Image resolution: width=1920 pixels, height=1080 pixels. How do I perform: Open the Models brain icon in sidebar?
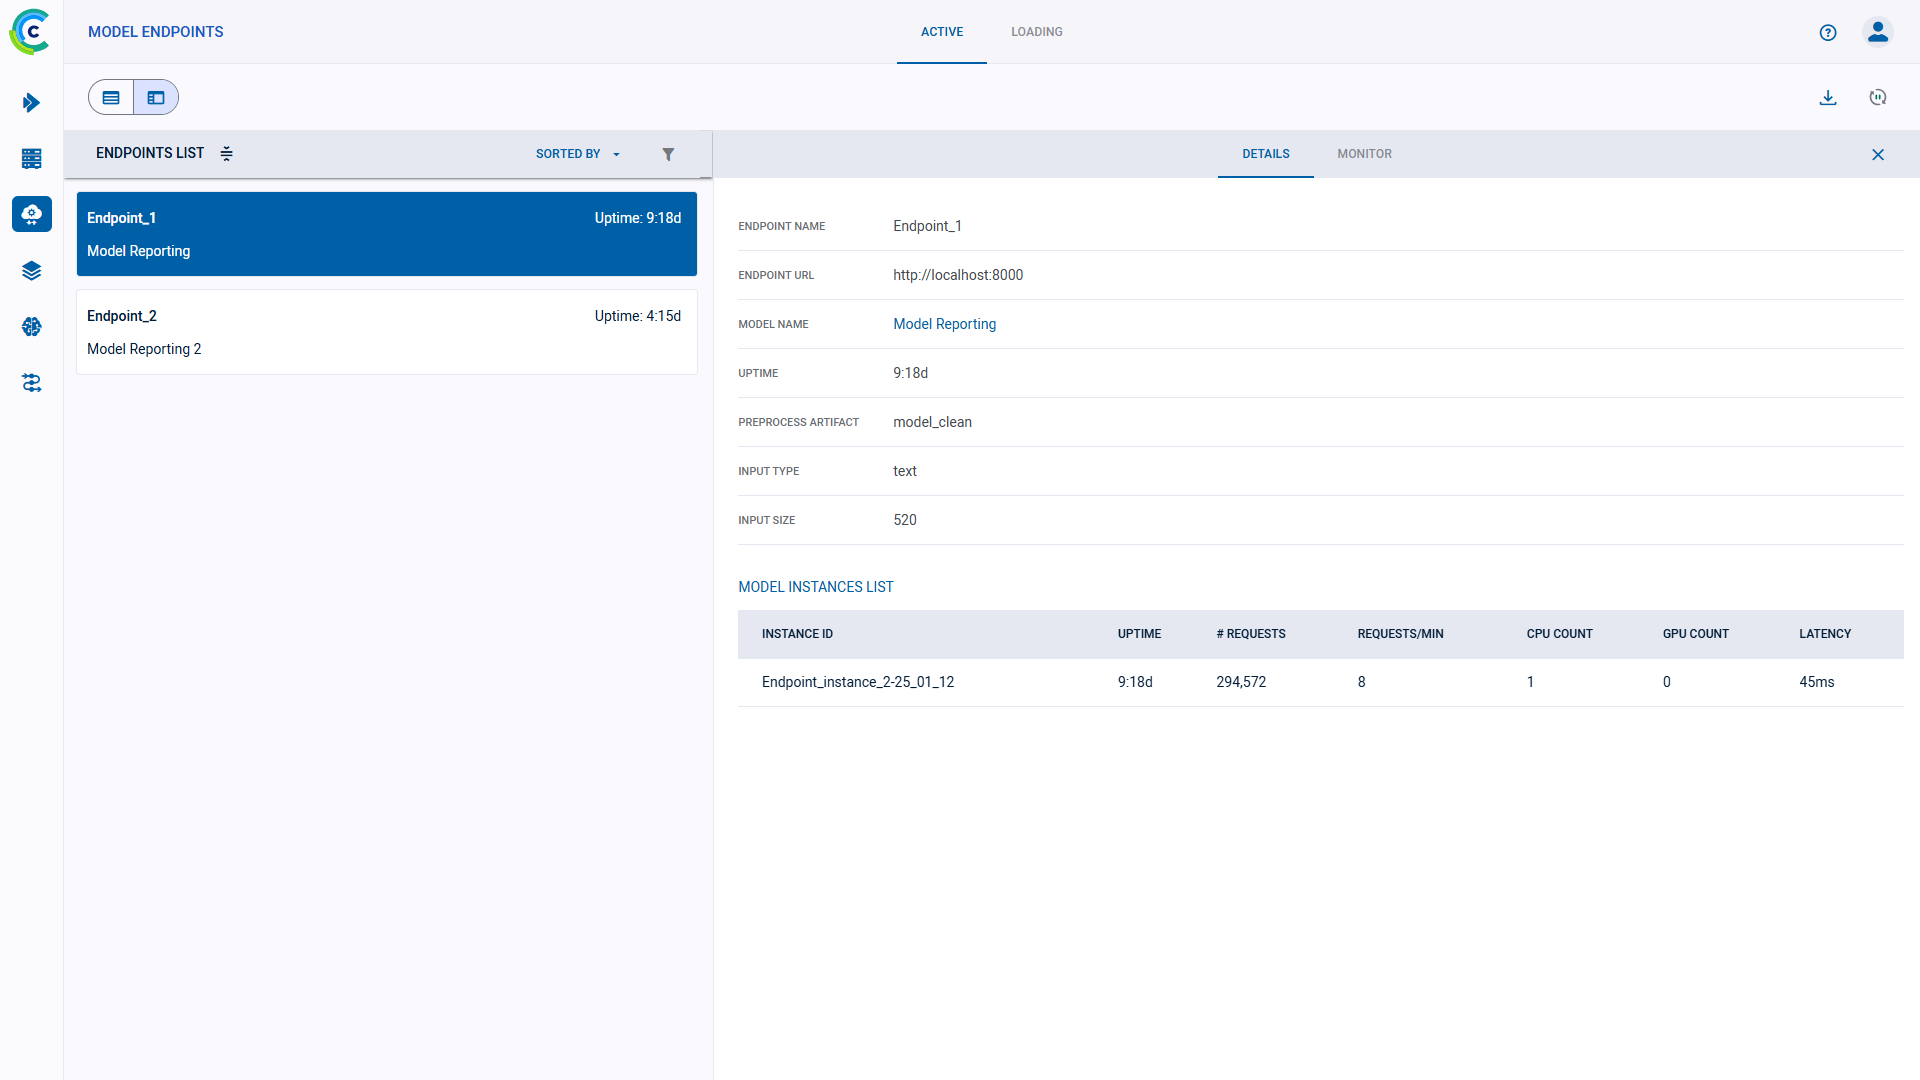(x=32, y=326)
